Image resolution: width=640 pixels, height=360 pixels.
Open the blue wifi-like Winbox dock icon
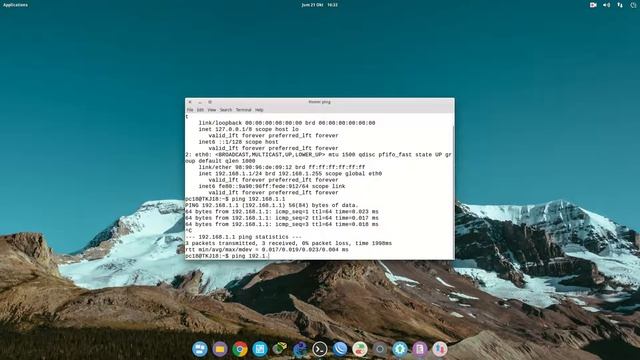tap(340, 349)
